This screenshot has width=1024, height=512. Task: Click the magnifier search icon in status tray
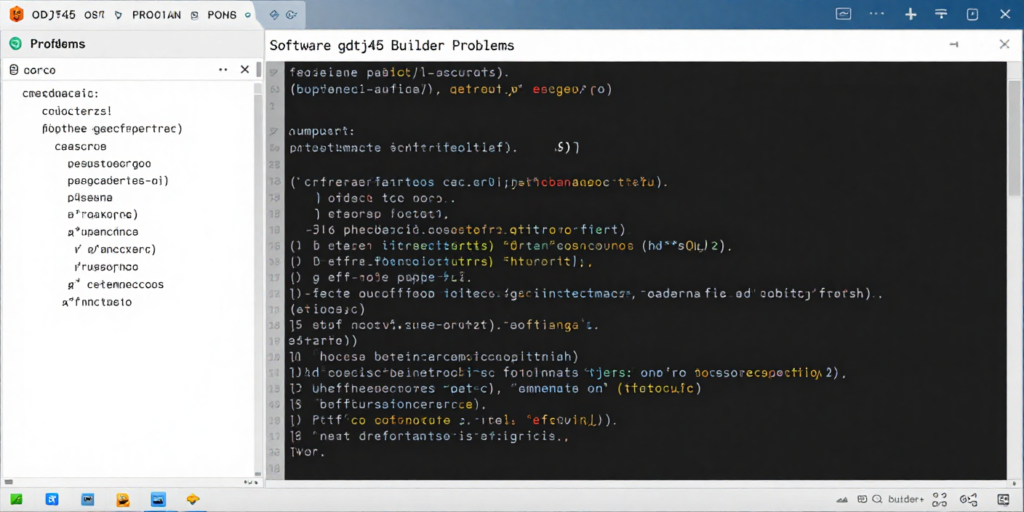[x=877, y=500]
